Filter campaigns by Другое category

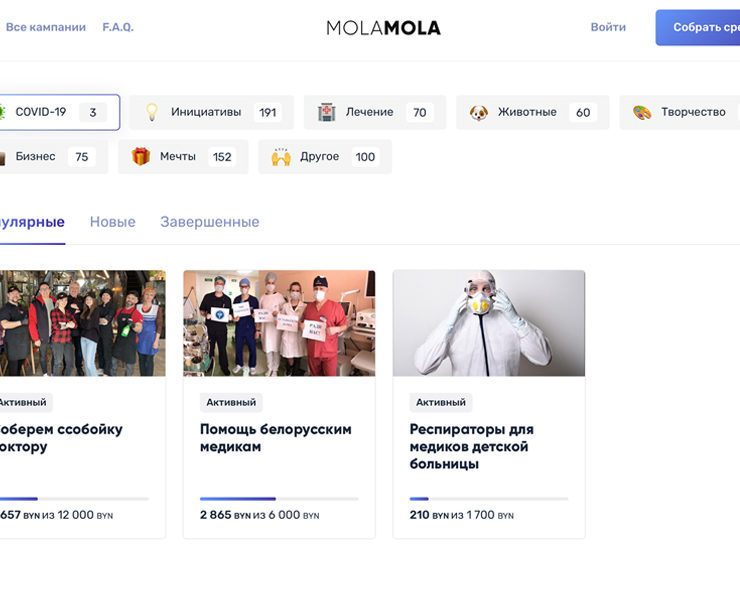click(x=325, y=157)
